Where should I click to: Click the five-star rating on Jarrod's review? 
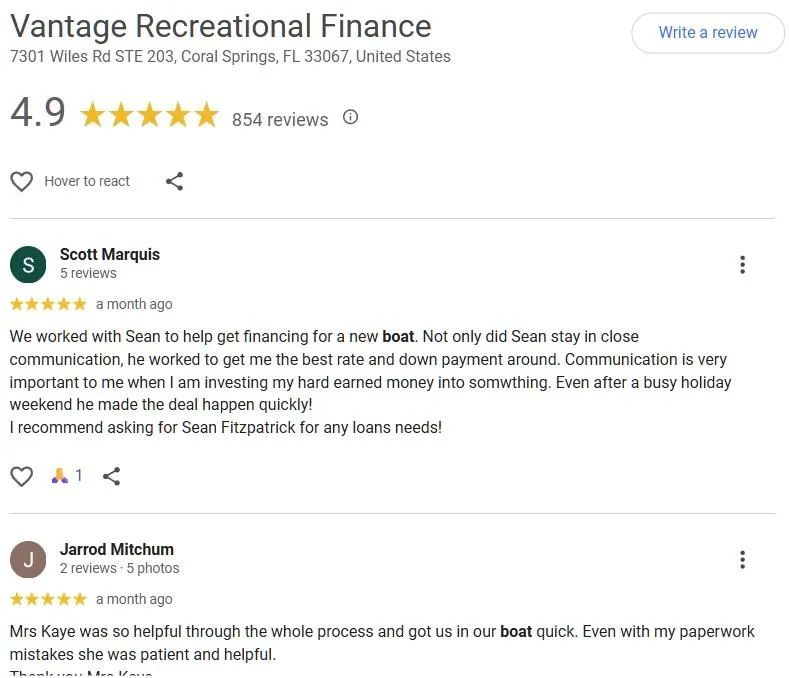point(48,599)
